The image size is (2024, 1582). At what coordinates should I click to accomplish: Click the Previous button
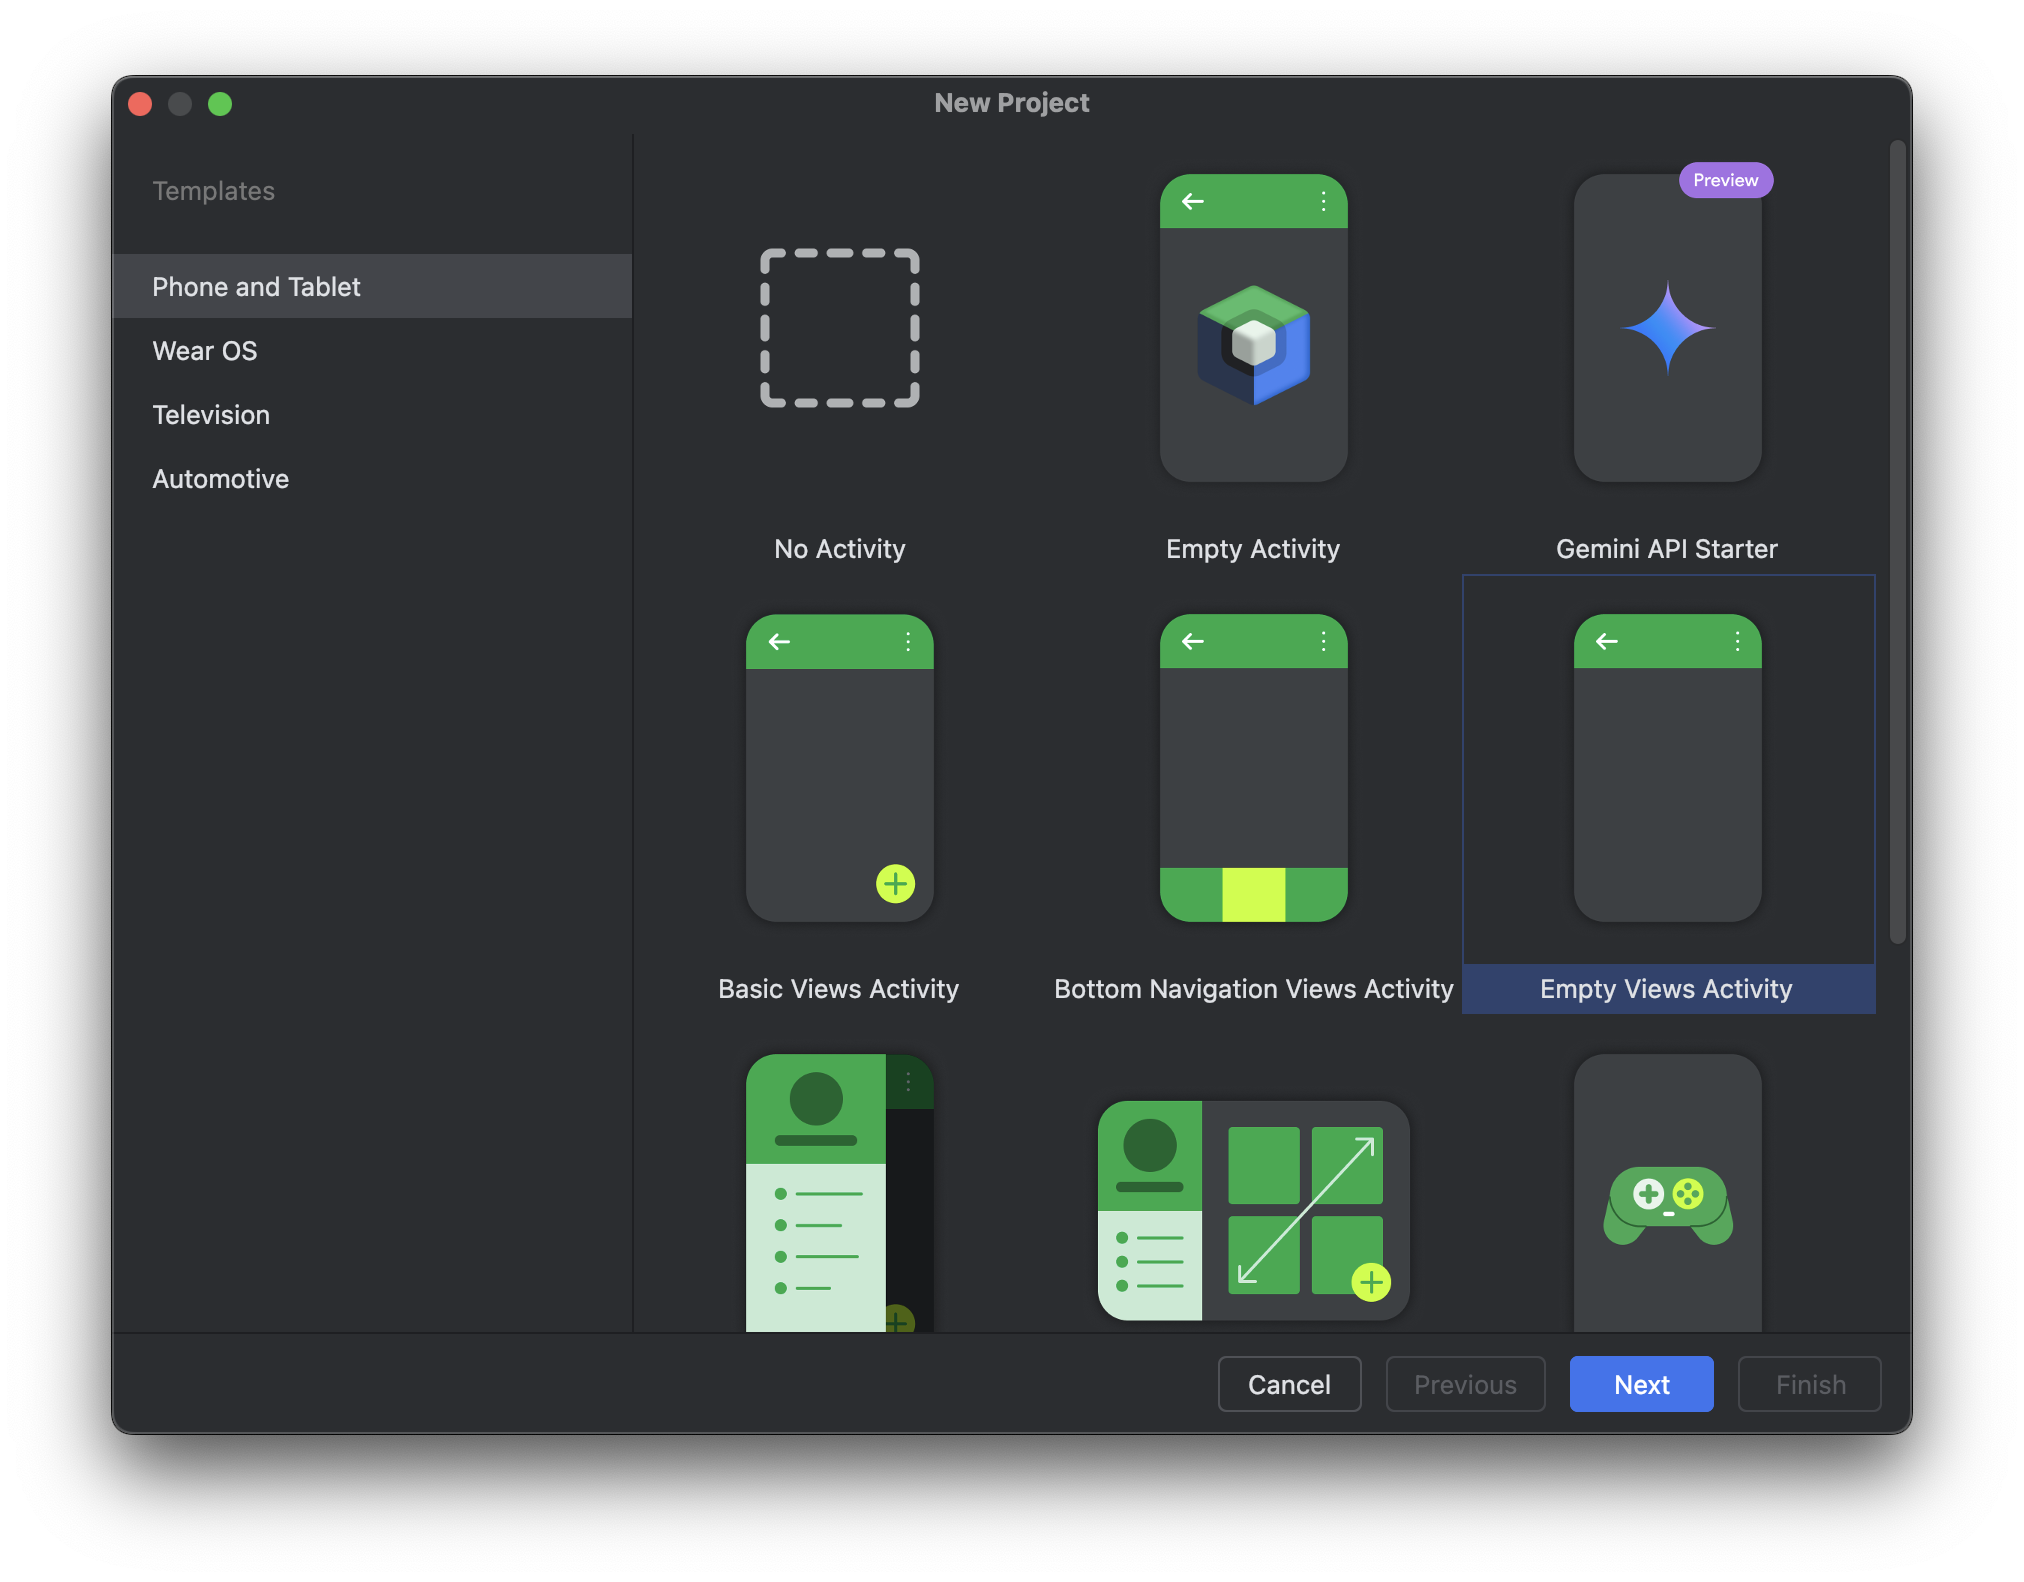click(x=1465, y=1384)
